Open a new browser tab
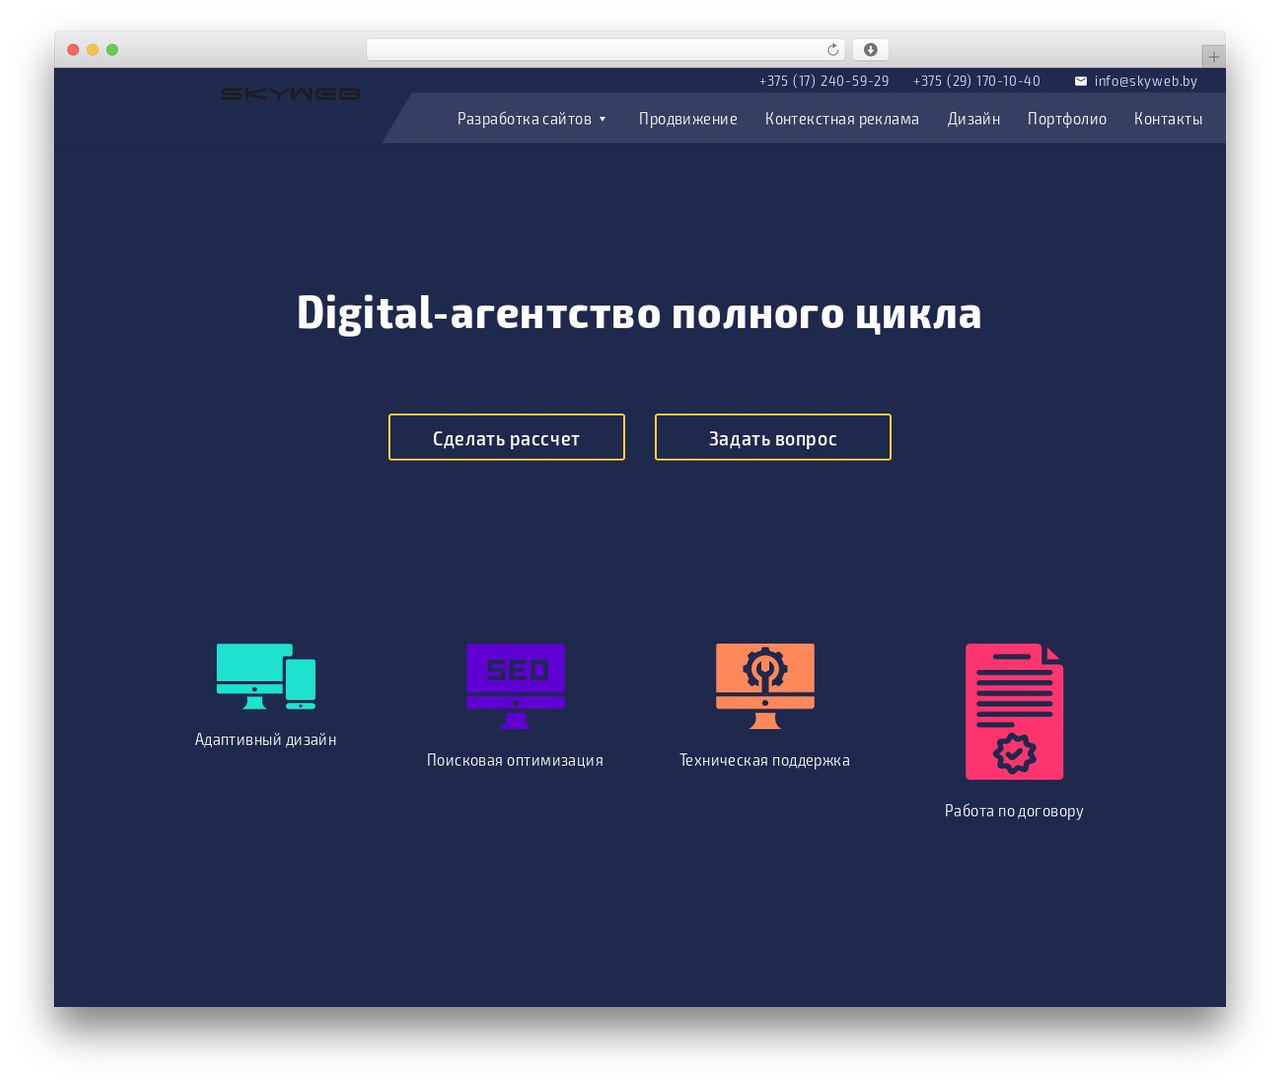Viewport: 1280px width, 1084px height. pos(1214,57)
